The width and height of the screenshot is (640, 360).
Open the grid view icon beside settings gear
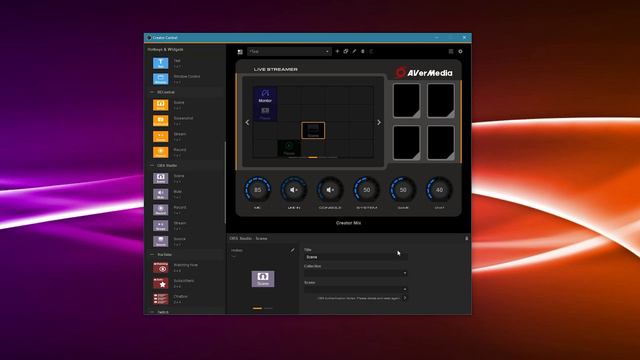pyautogui.click(x=451, y=51)
